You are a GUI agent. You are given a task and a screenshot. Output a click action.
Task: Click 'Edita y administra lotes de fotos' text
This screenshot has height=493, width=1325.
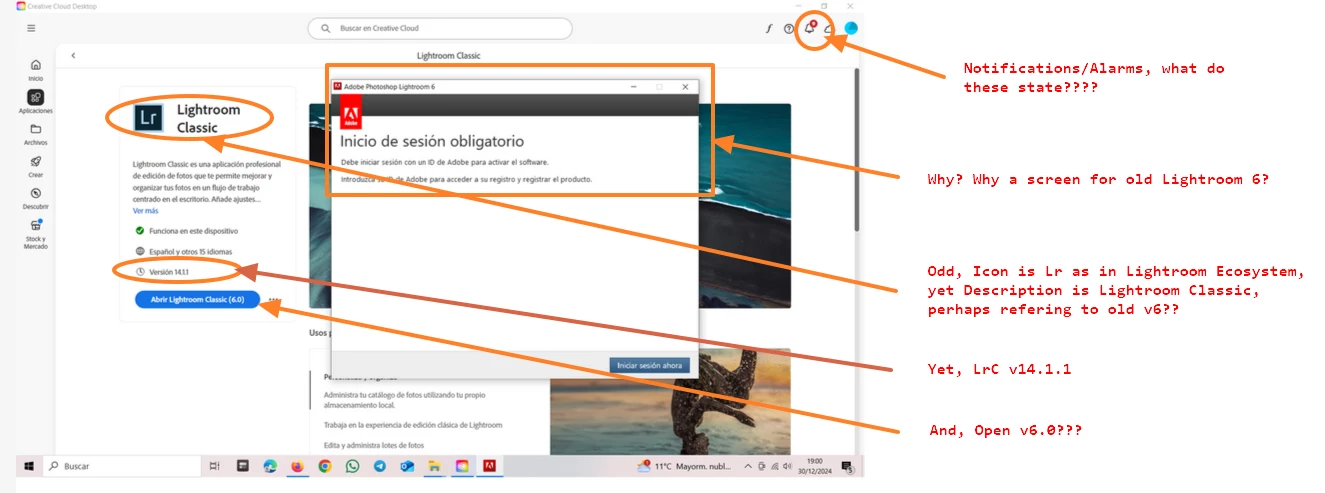click(374, 445)
